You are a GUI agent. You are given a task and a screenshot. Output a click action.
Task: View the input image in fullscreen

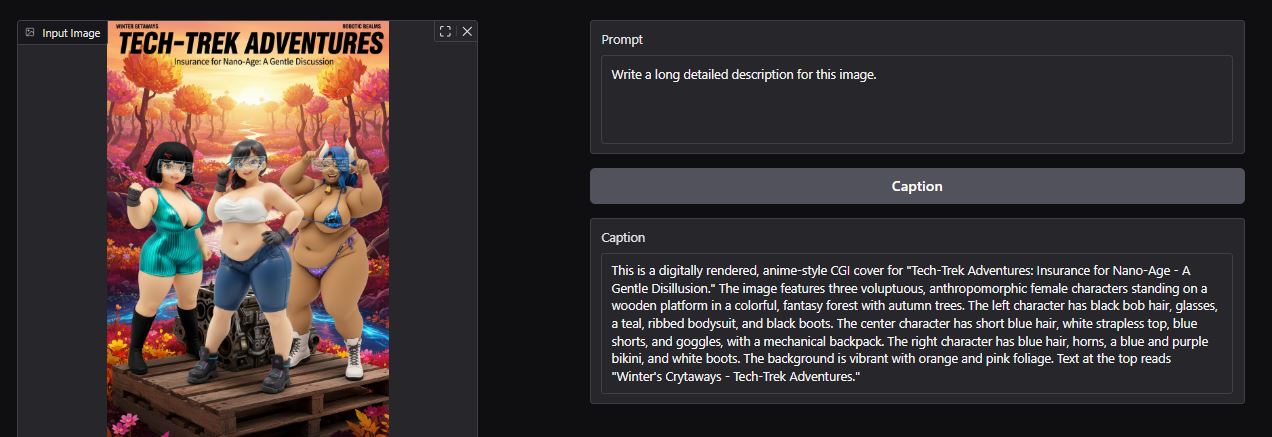pyautogui.click(x=446, y=31)
